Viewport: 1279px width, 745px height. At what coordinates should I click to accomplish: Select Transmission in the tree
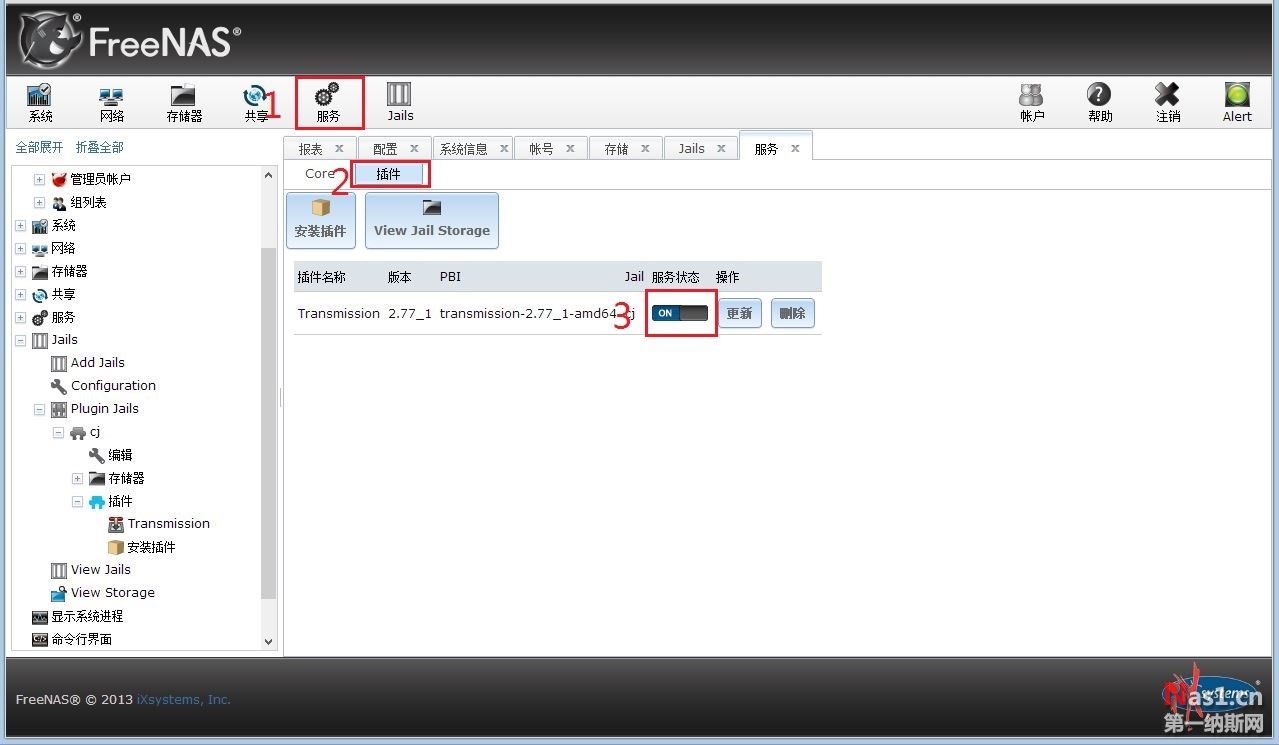pyautogui.click(x=168, y=523)
